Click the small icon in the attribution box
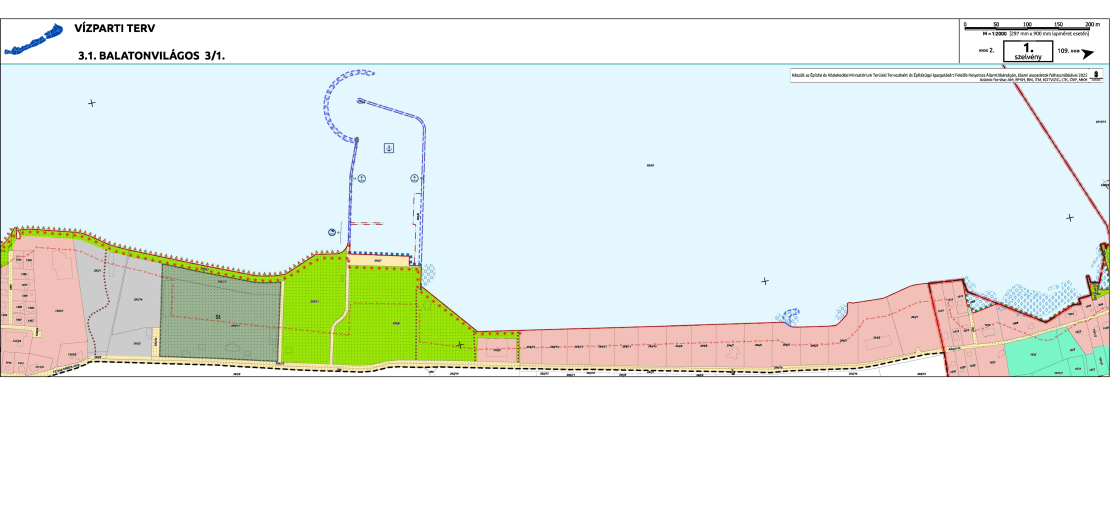 (x=1098, y=75)
